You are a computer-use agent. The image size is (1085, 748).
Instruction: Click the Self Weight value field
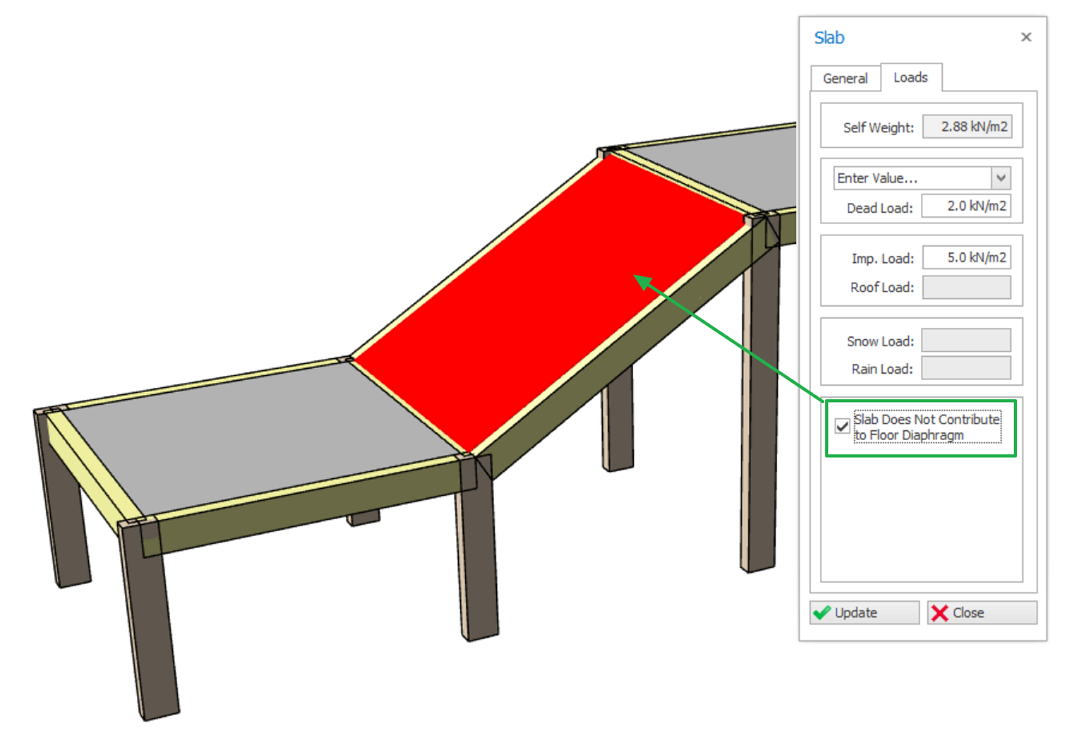click(965, 127)
